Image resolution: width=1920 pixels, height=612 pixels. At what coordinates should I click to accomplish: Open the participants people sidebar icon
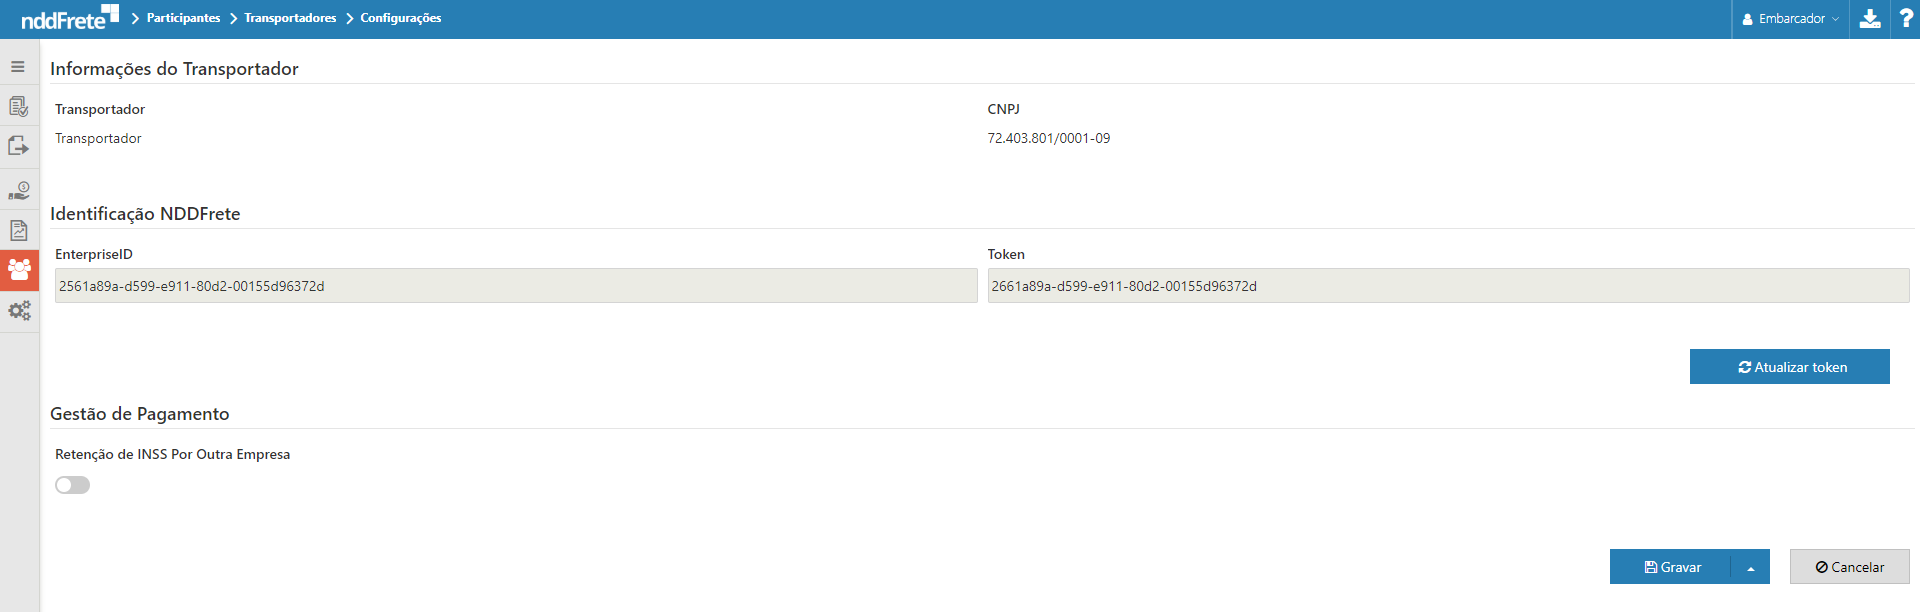pos(19,270)
